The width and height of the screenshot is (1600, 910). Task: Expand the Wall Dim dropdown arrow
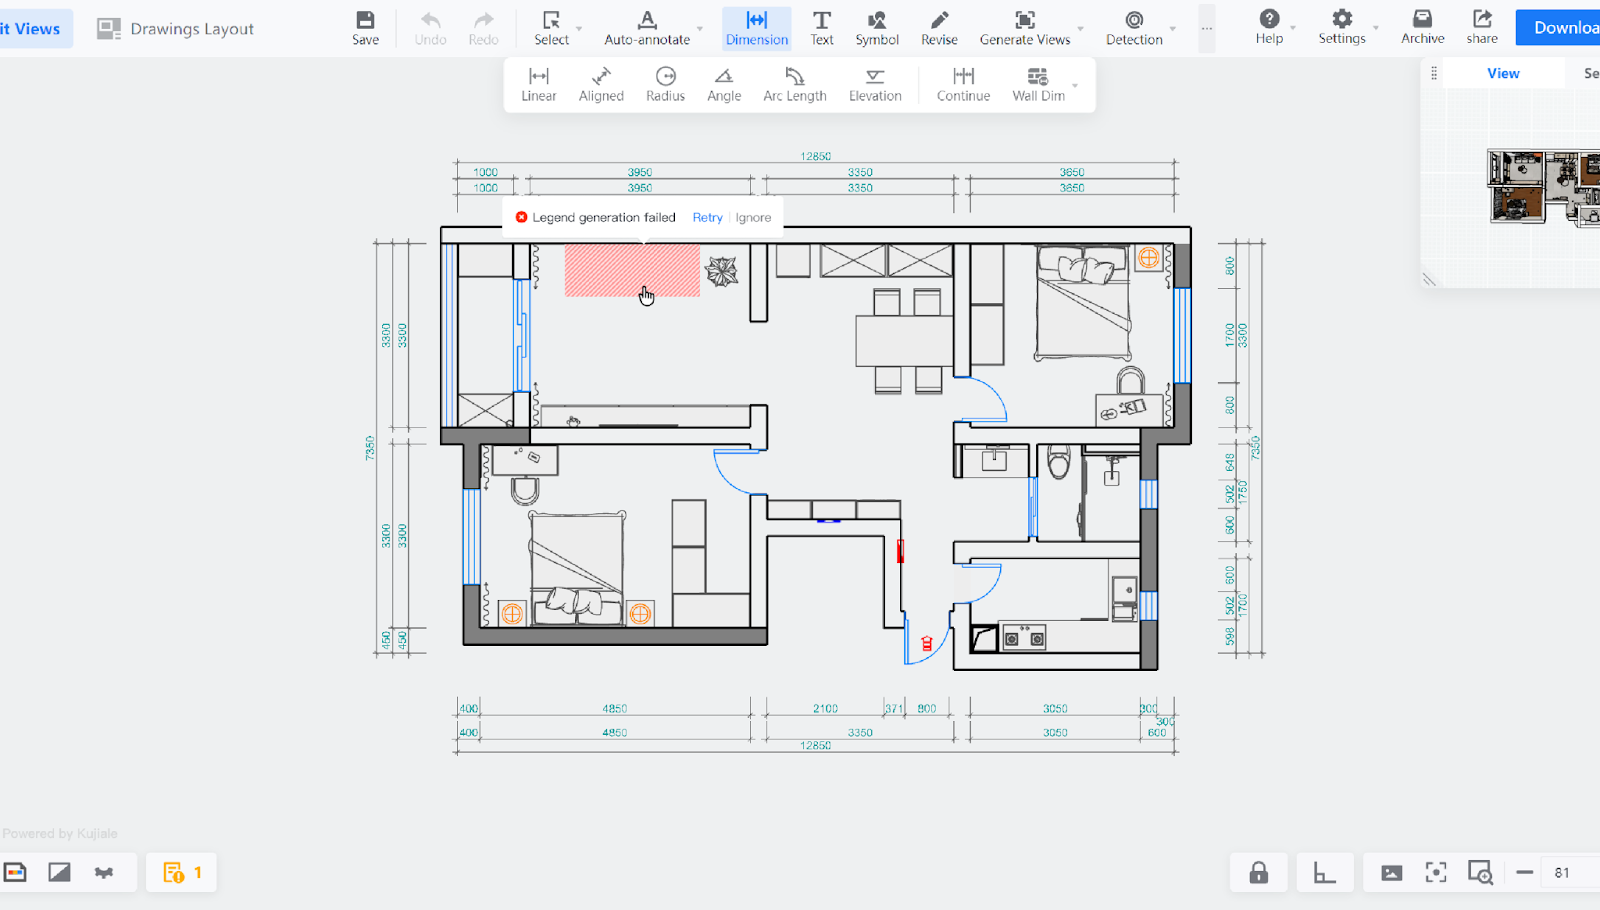pos(1076,85)
